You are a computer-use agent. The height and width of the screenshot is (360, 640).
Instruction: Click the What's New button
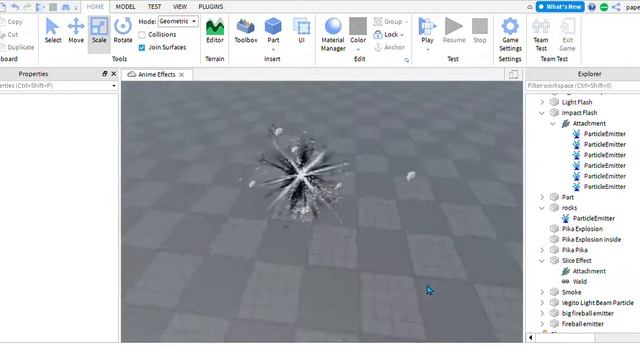point(560,7)
